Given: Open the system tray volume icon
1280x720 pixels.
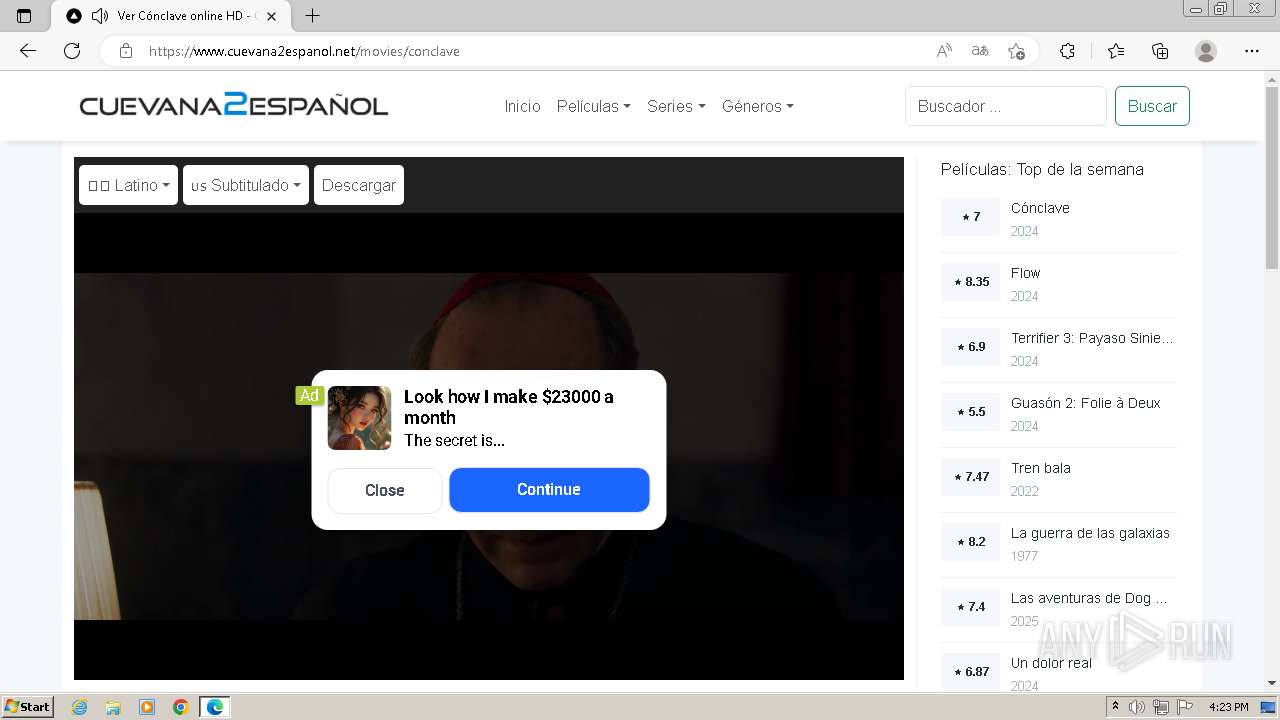Looking at the screenshot, I should coord(1138,707).
